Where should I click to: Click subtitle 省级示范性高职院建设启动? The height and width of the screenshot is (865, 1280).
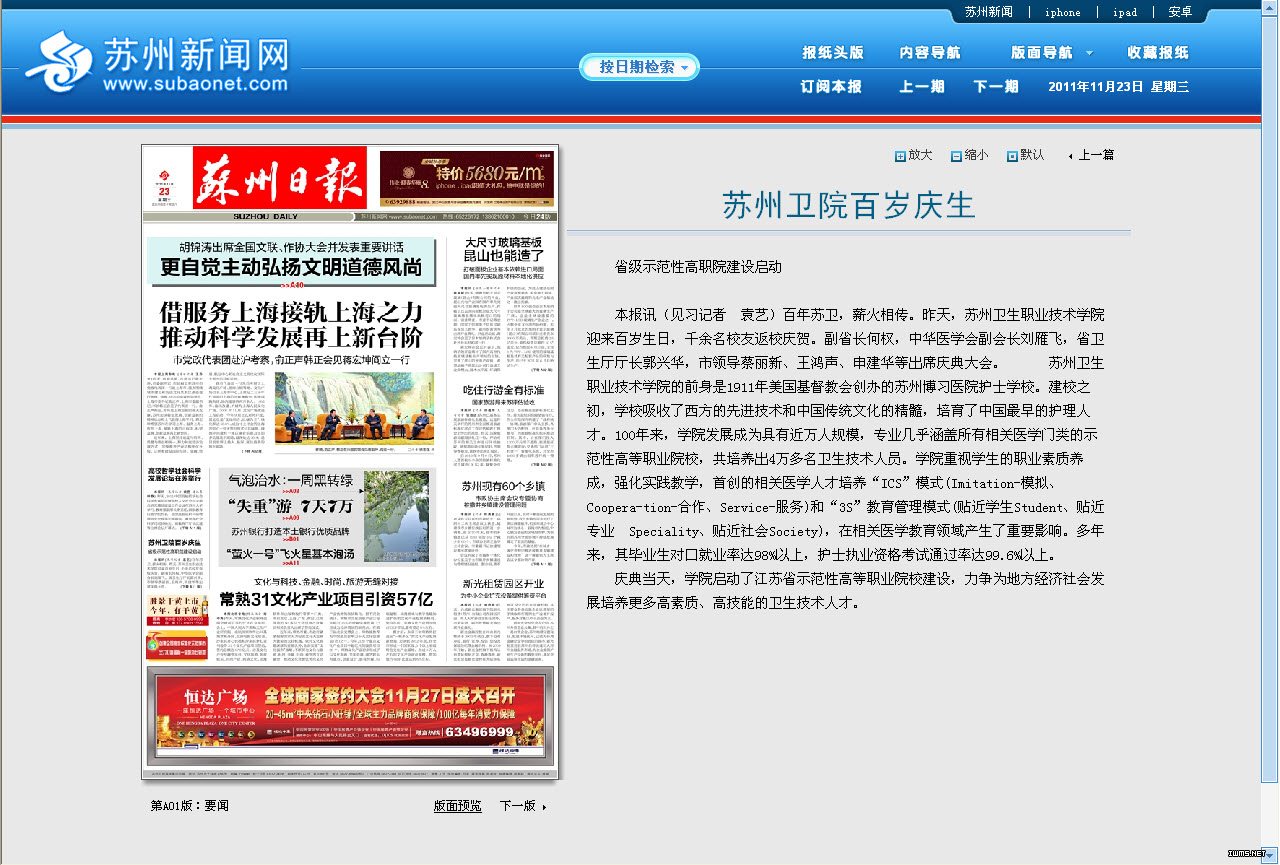pos(698,267)
